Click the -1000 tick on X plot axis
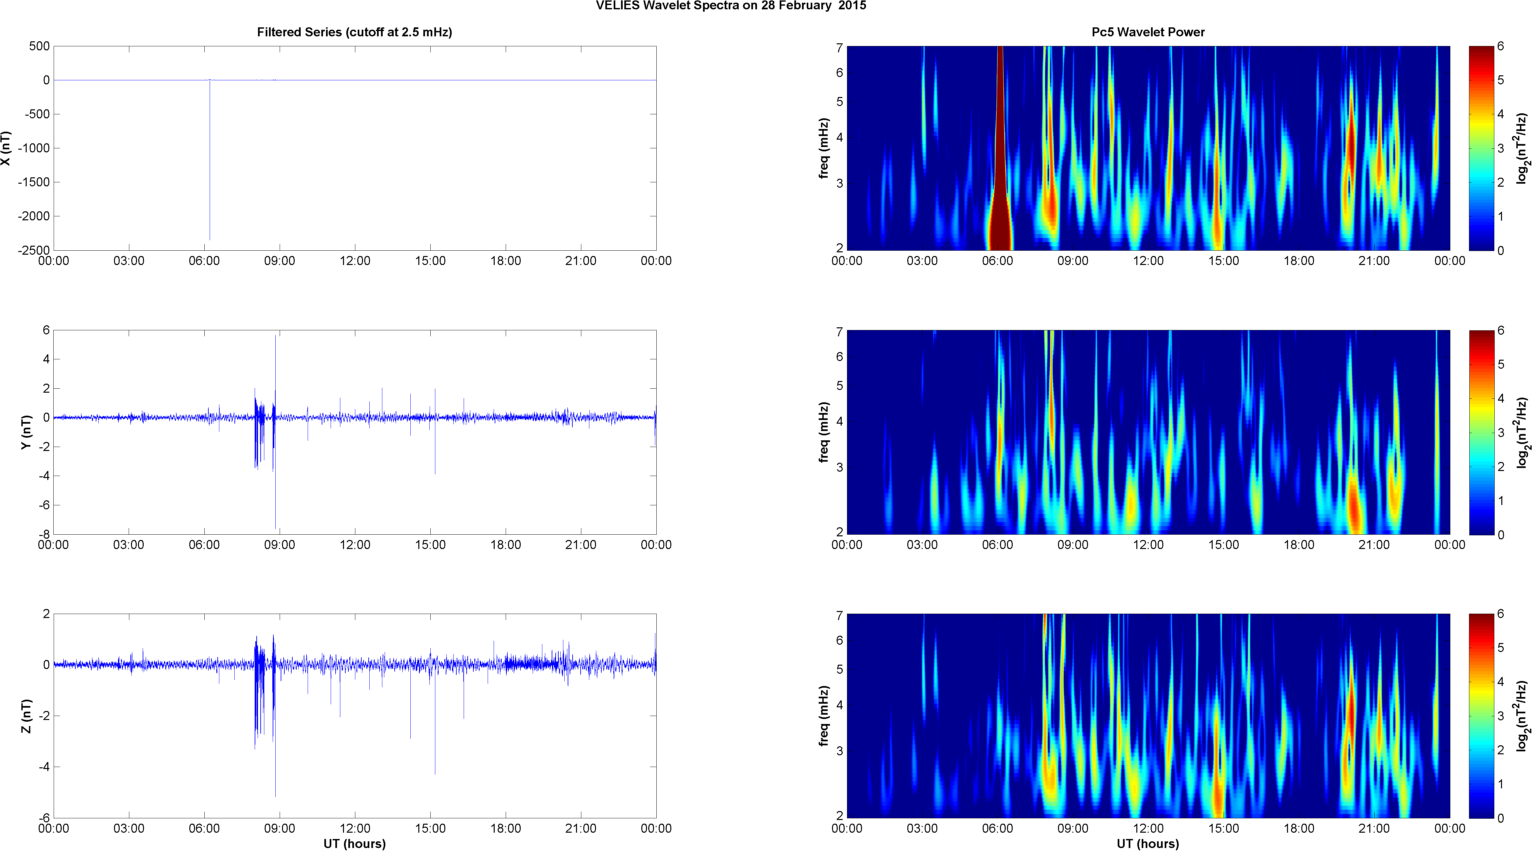 [33, 148]
